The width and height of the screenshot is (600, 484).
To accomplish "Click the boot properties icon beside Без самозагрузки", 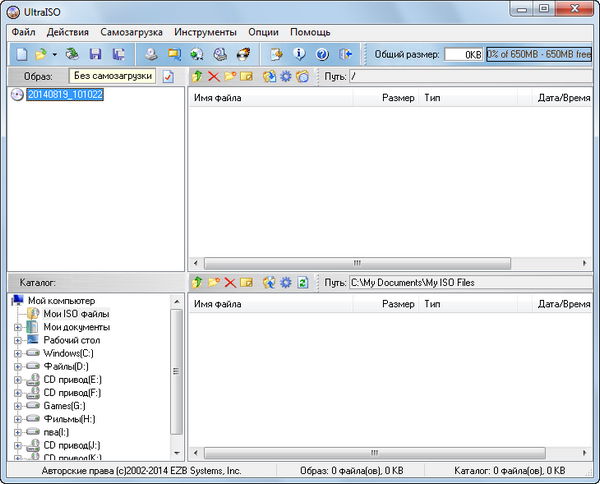I will (x=168, y=76).
